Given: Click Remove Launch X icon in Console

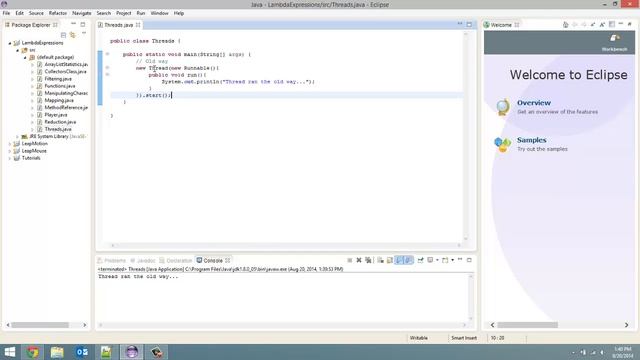Looking at the screenshot, I should [359, 260].
